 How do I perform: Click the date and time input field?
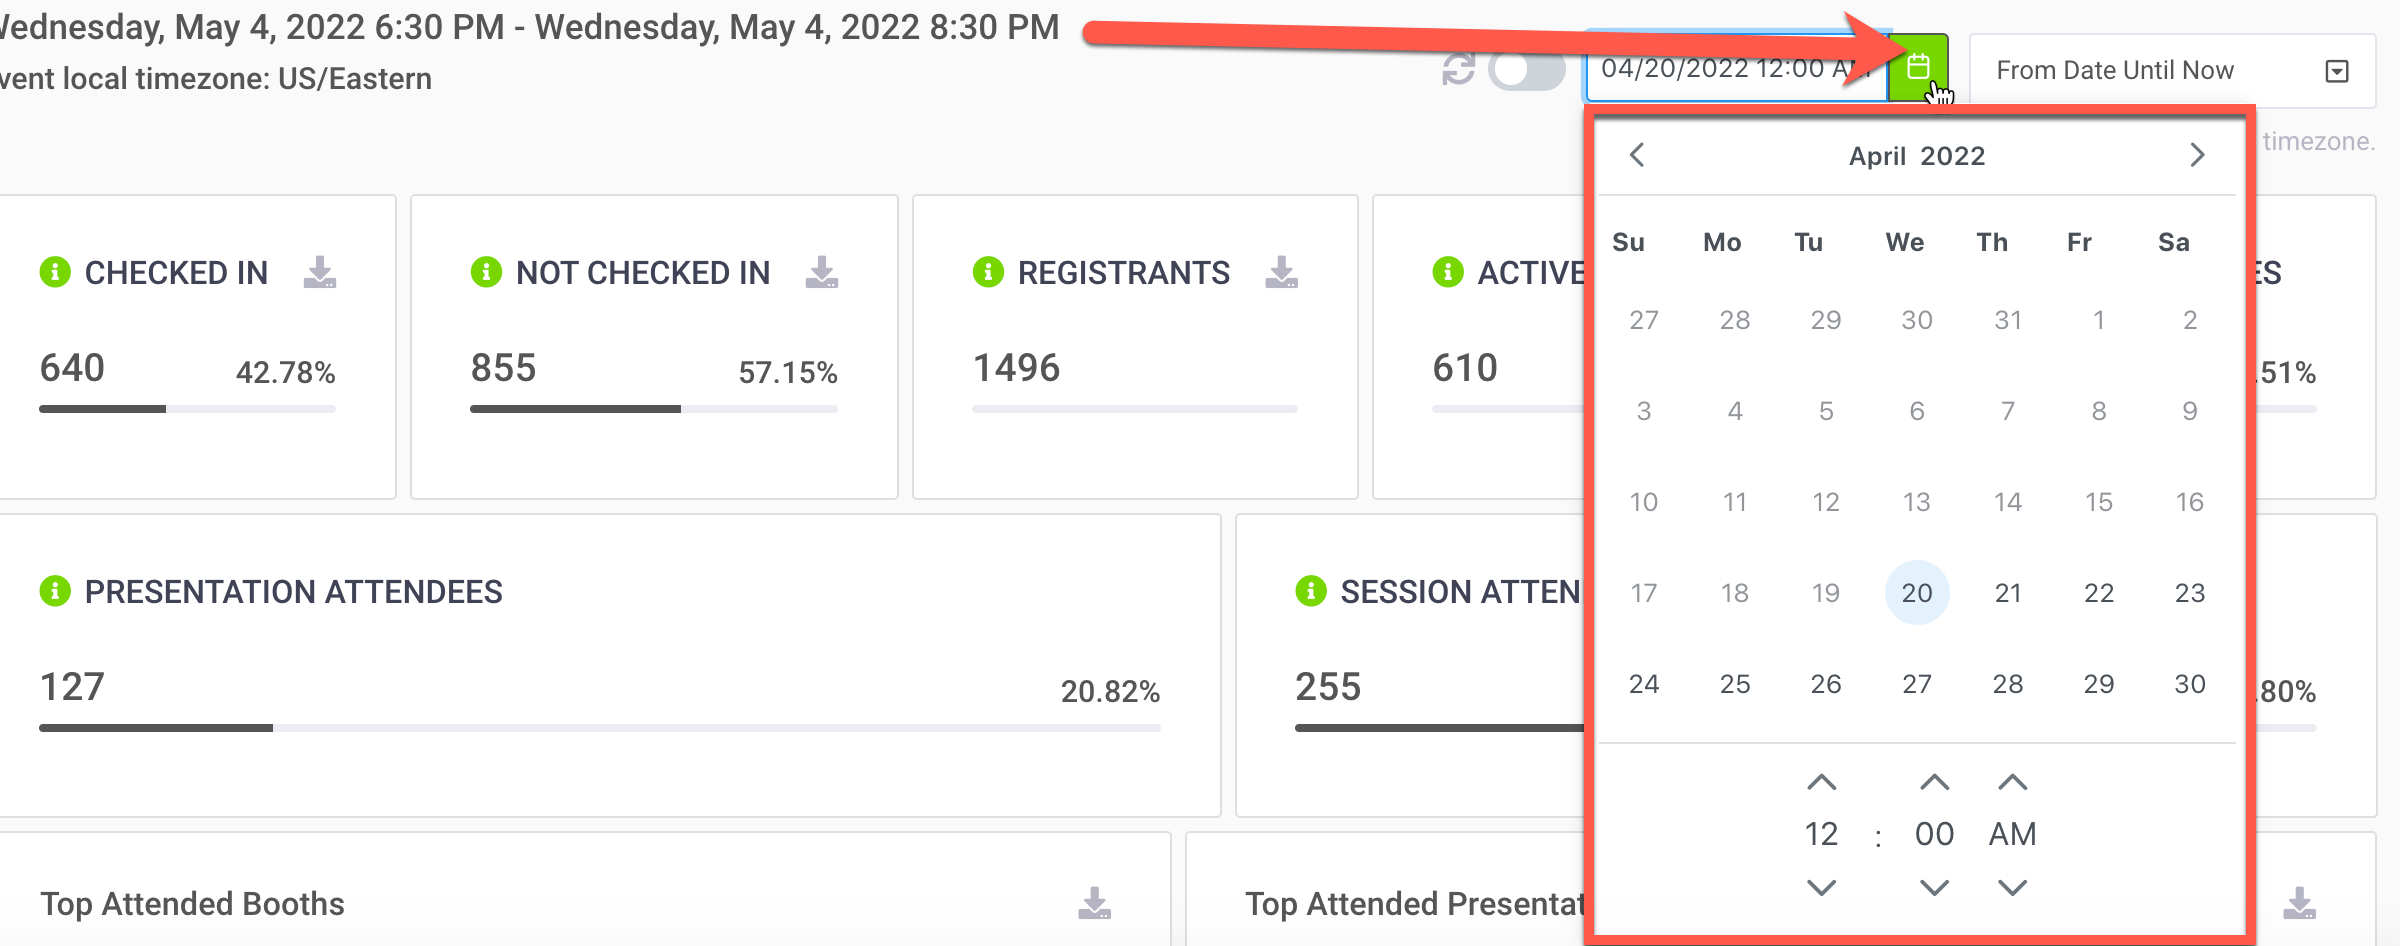(1737, 68)
